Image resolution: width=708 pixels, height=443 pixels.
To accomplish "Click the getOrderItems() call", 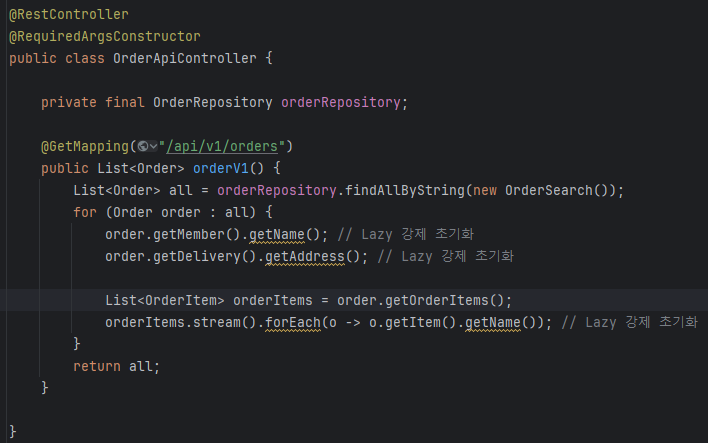I will 444,300.
